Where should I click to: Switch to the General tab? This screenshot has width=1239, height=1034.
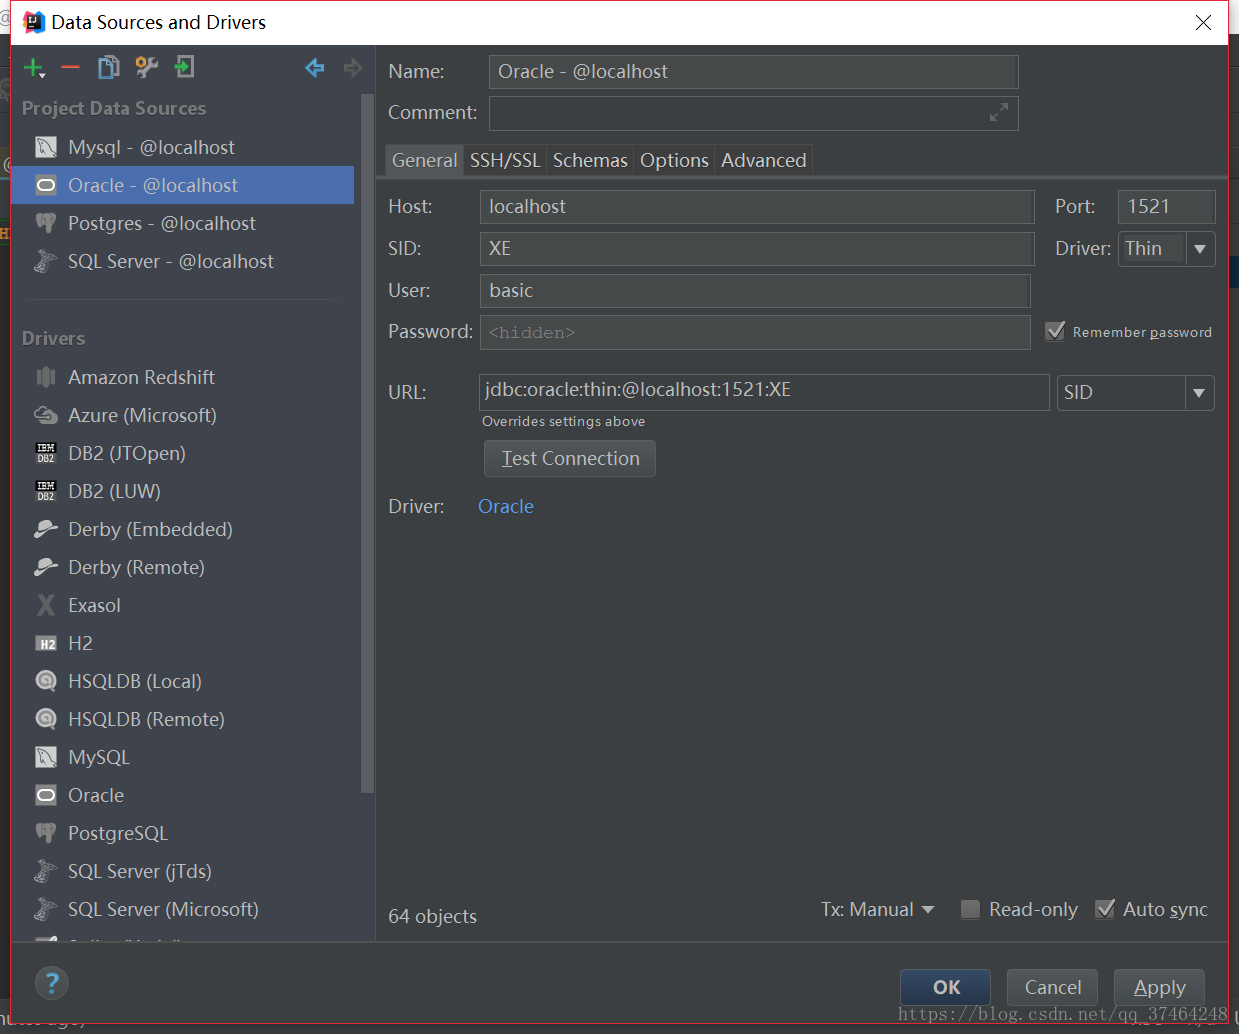(424, 160)
